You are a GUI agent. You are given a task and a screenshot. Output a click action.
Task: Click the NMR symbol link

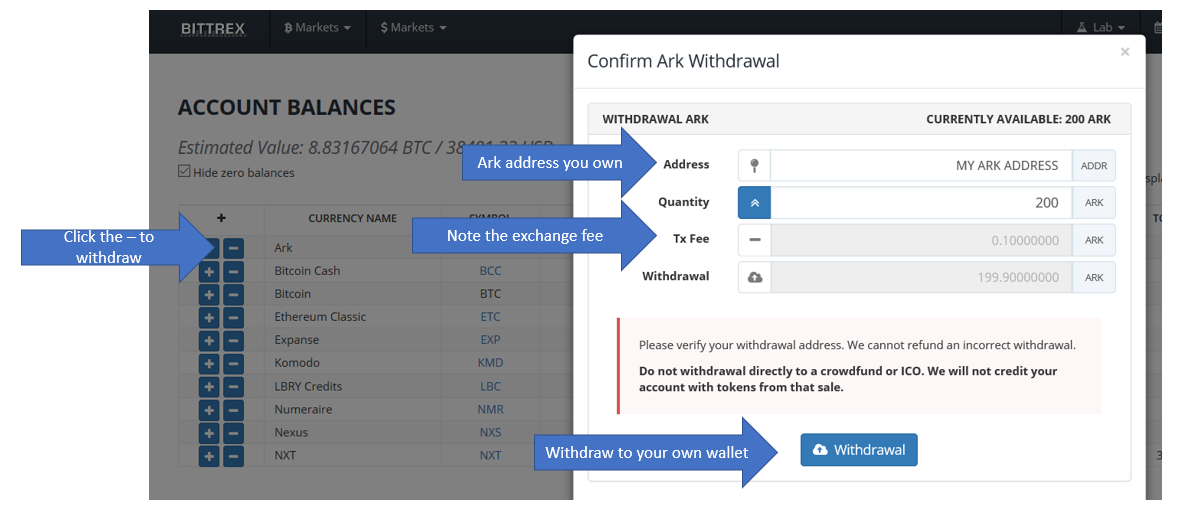tap(491, 410)
